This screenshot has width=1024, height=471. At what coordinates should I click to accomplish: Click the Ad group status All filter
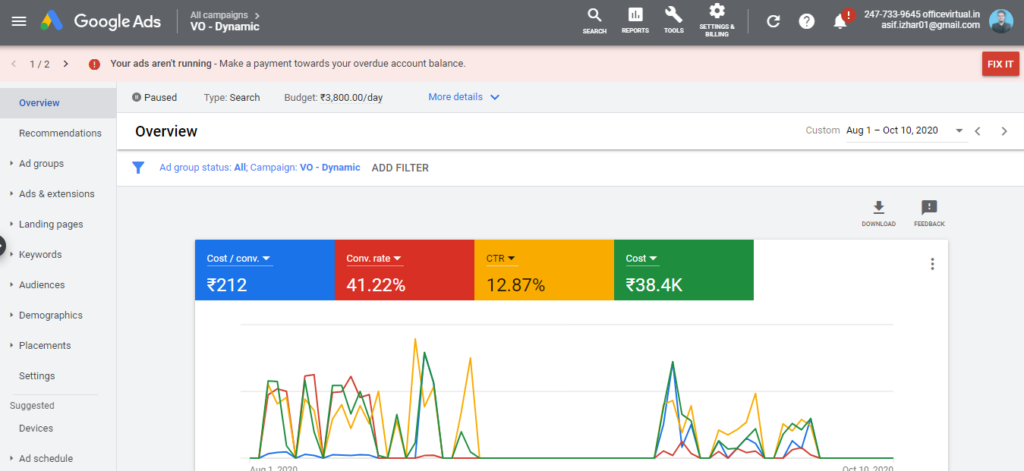coord(203,167)
